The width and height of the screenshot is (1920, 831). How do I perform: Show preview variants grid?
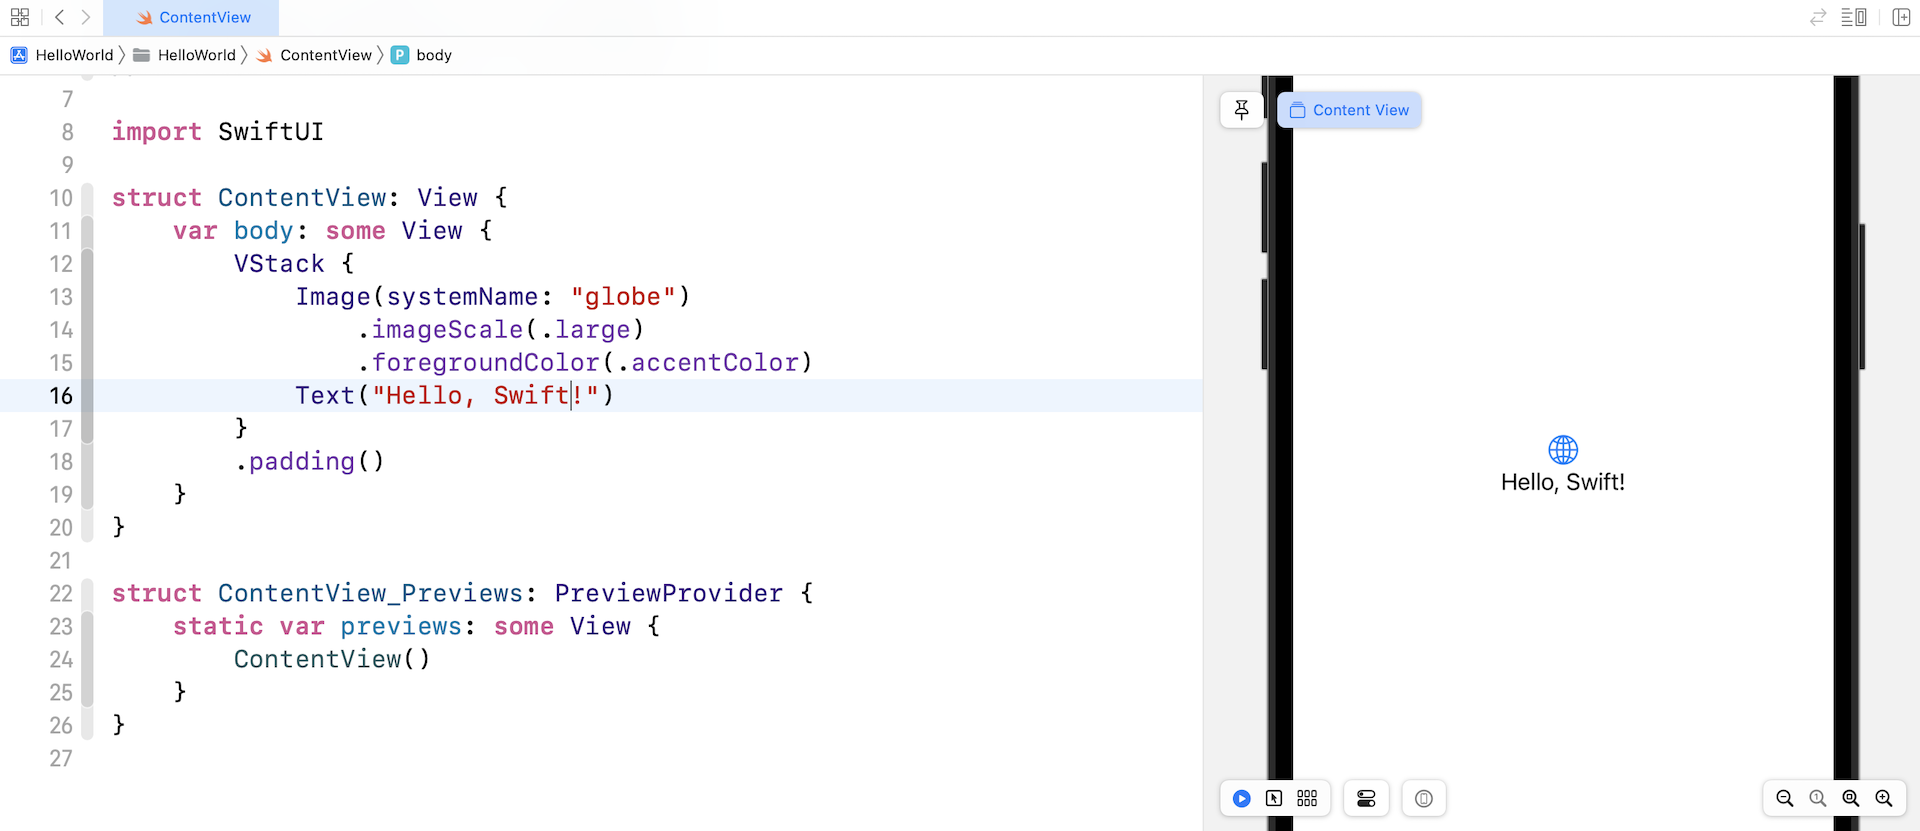(x=1307, y=798)
